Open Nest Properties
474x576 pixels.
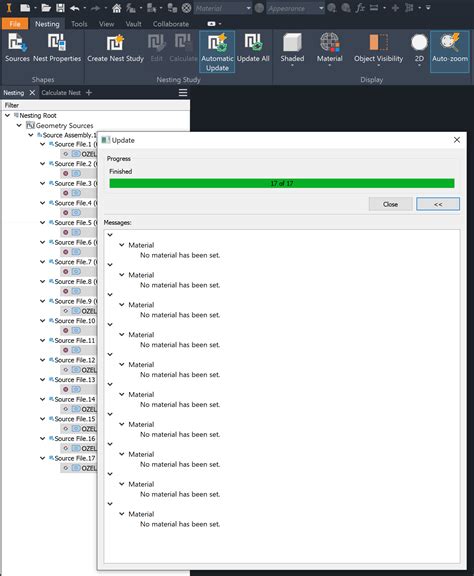pyautogui.click(x=57, y=49)
